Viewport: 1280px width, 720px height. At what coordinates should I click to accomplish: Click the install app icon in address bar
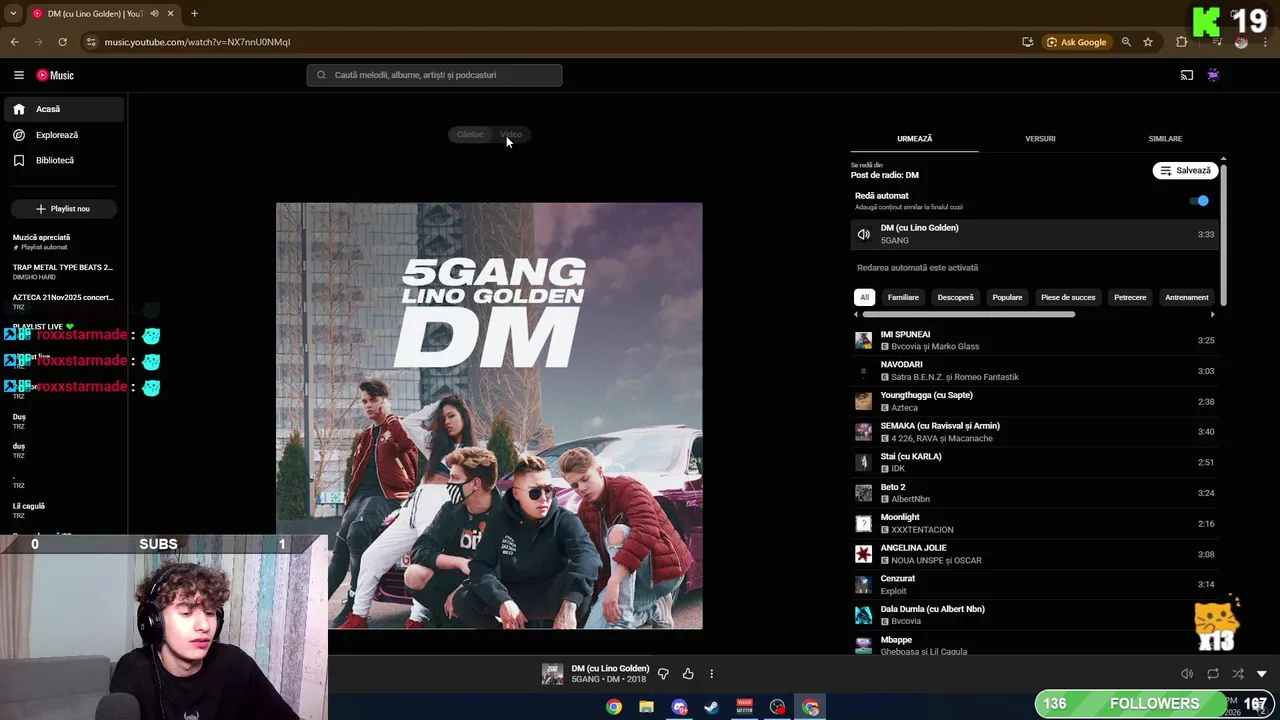coord(1027,42)
